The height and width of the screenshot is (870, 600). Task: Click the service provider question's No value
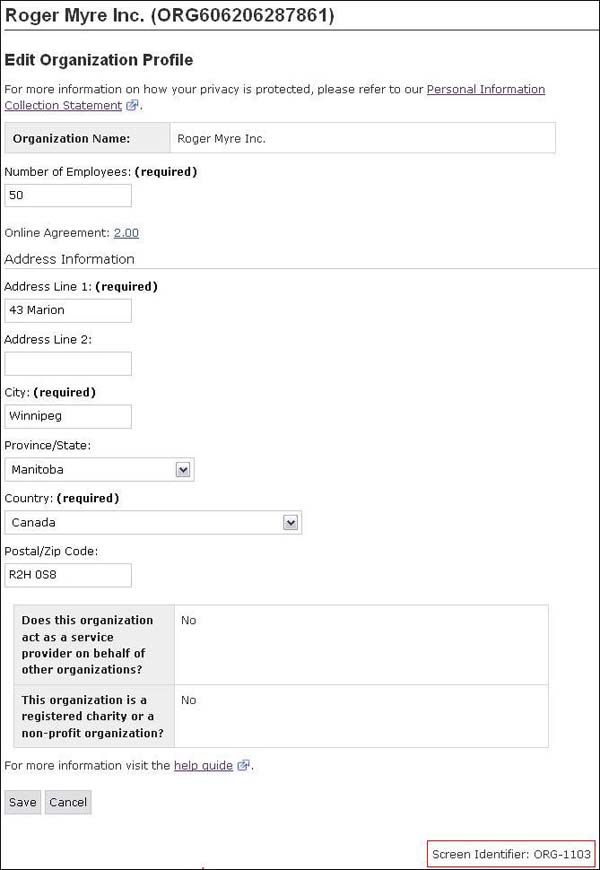pyautogui.click(x=189, y=620)
